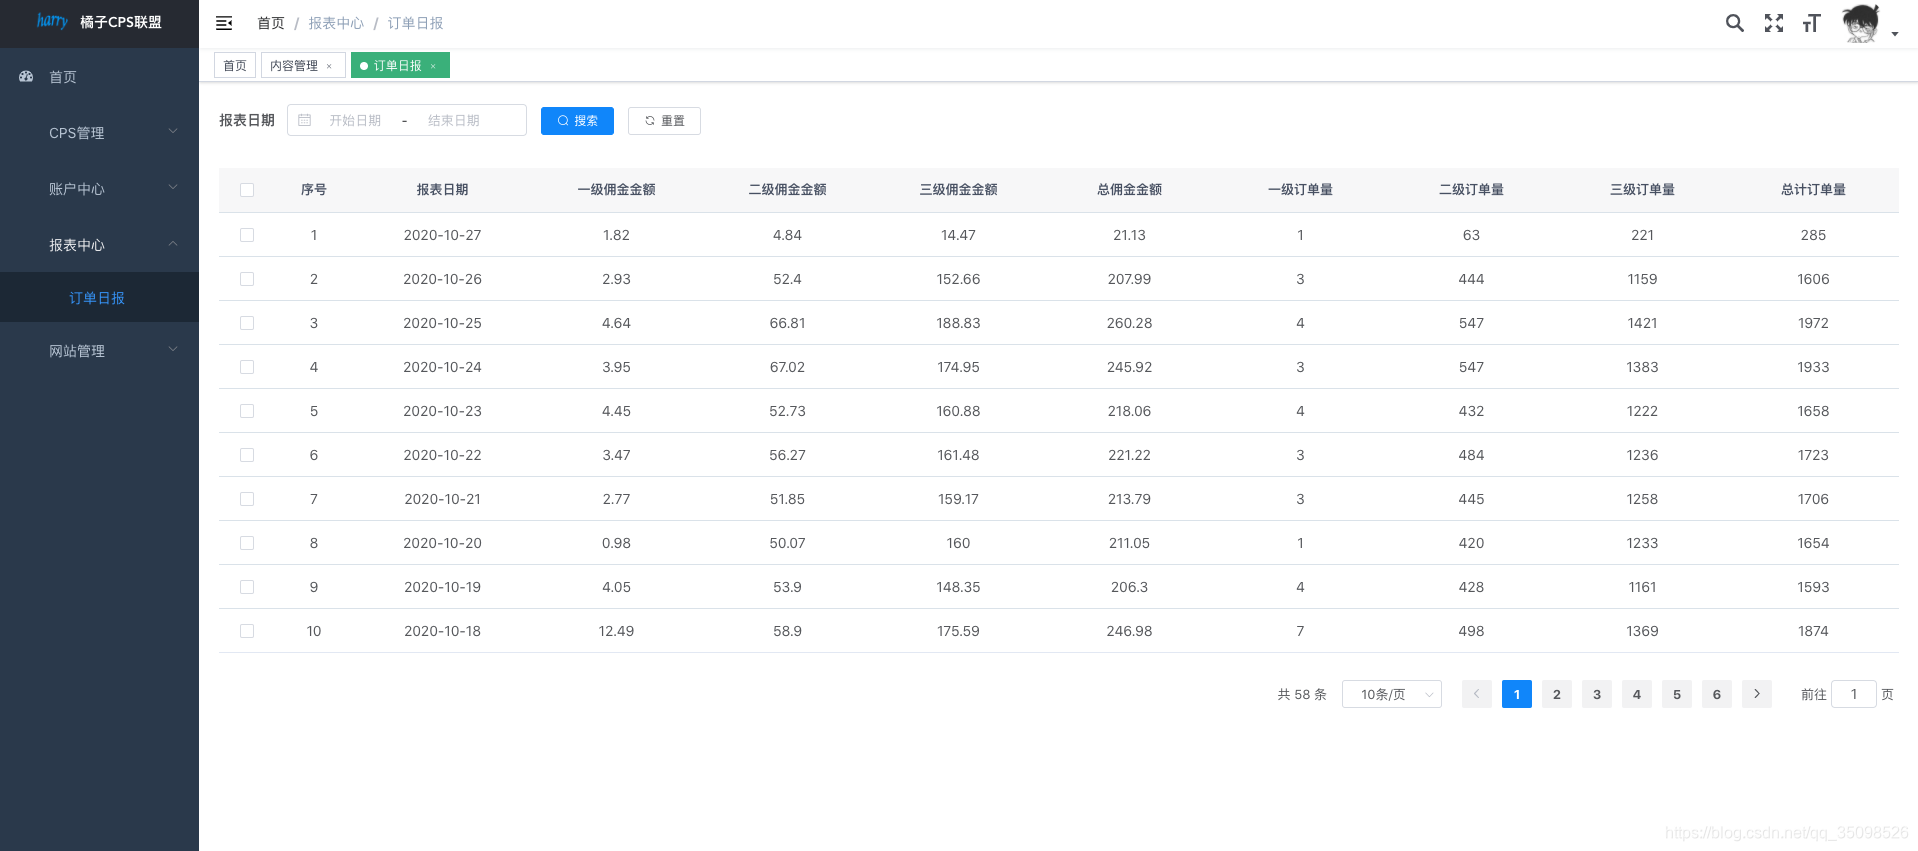Select 订单日报 sidebar submenu item
Image resolution: width=1918 pixels, height=851 pixels.
point(99,298)
